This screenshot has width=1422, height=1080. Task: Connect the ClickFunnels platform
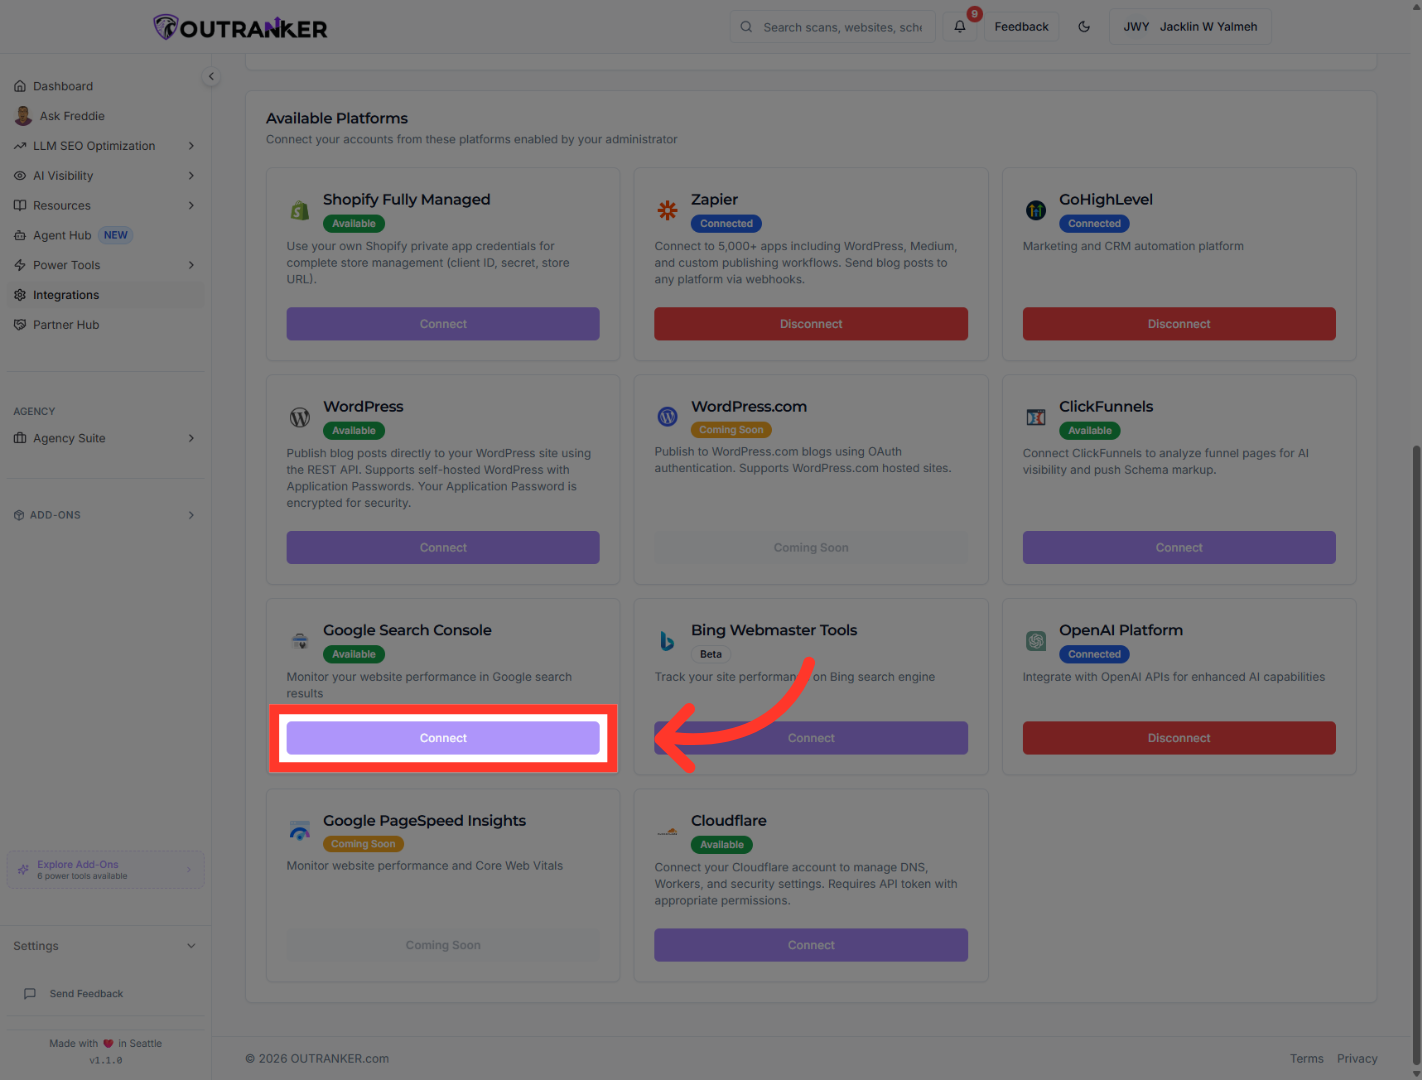[x=1179, y=548]
